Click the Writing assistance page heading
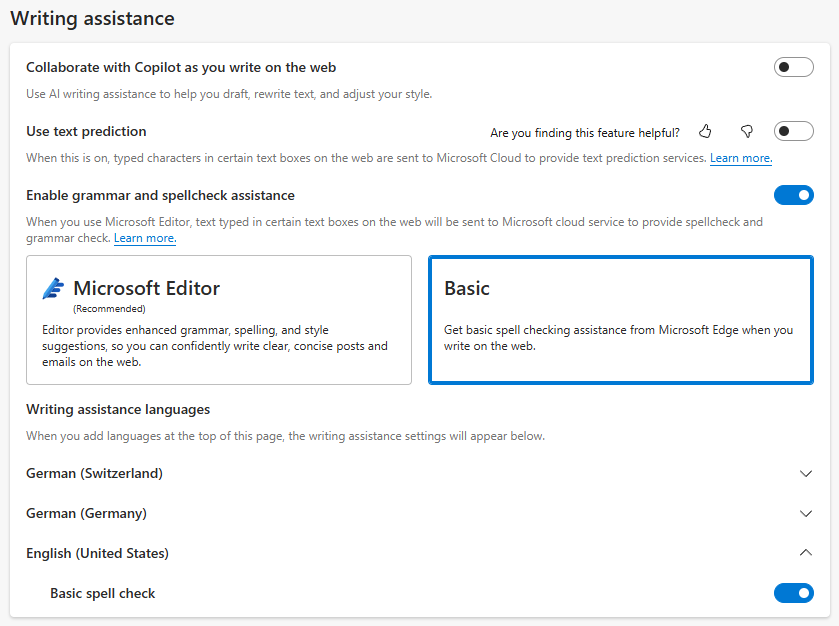 click(x=92, y=18)
